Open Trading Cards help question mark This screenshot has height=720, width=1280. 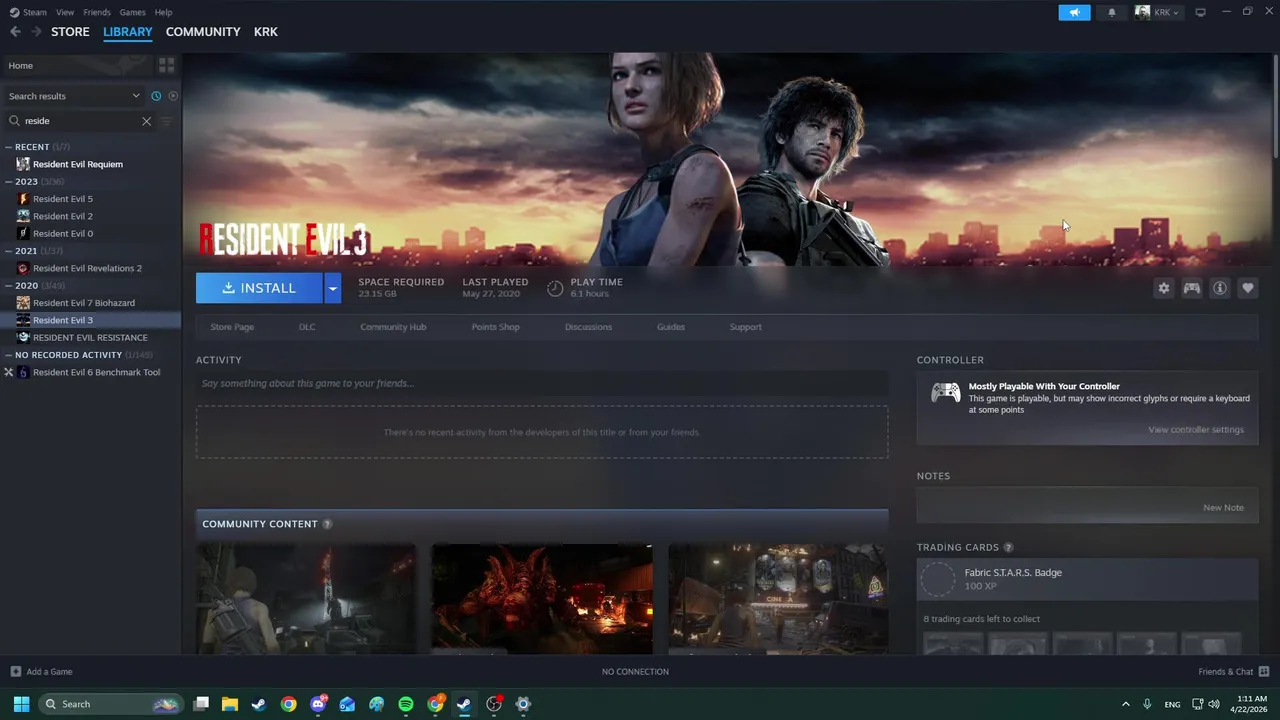pyautogui.click(x=1008, y=548)
